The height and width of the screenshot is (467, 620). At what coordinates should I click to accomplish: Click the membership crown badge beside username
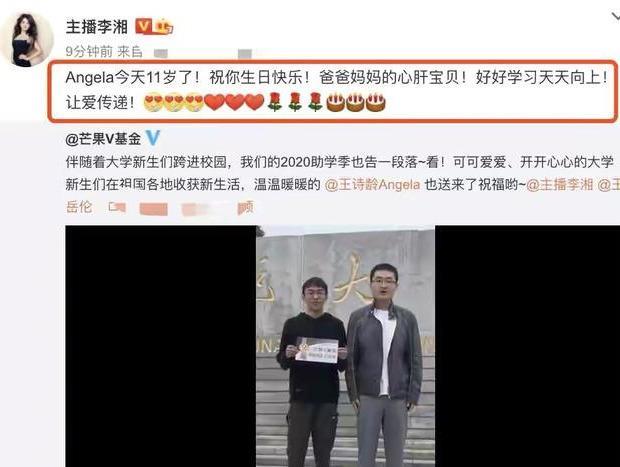point(163,27)
